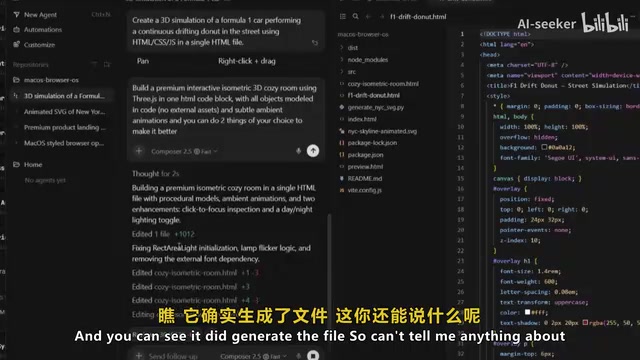
Task: Click the 'Send follow-up' input field
Action: [x=173, y=356]
